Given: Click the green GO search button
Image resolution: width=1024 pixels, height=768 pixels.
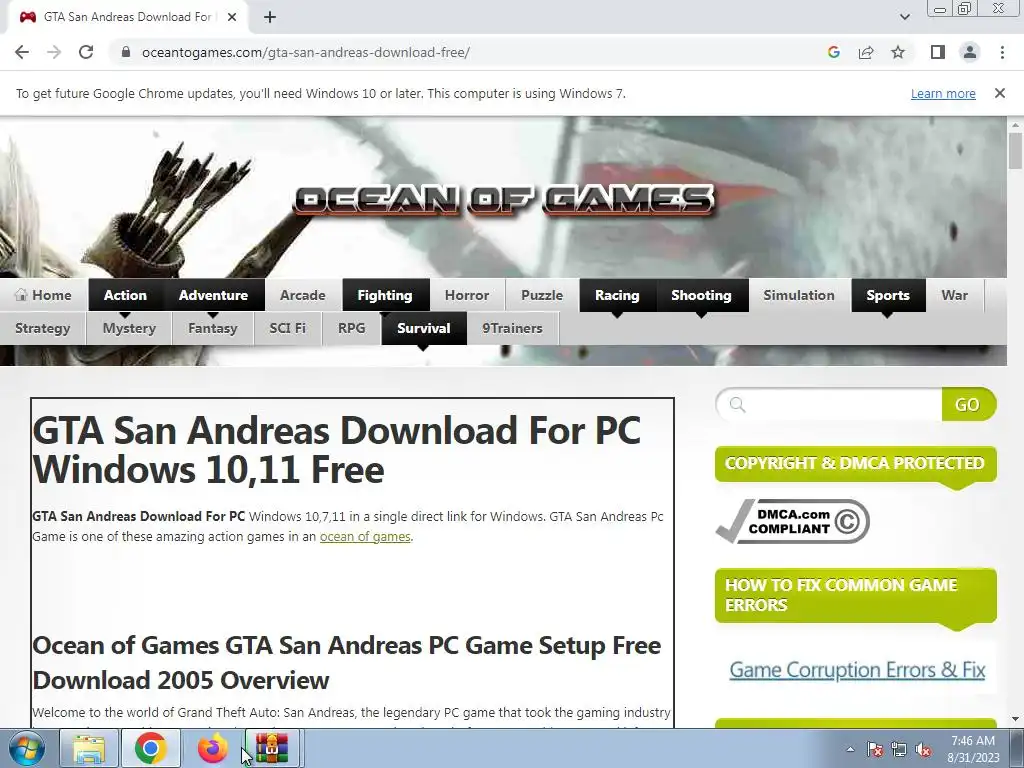Looking at the screenshot, I should click(x=968, y=404).
